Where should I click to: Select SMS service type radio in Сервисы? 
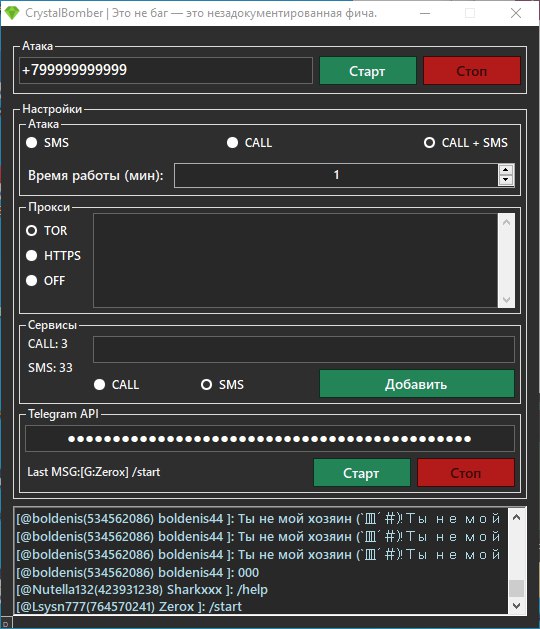pyautogui.click(x=206, y=385)
